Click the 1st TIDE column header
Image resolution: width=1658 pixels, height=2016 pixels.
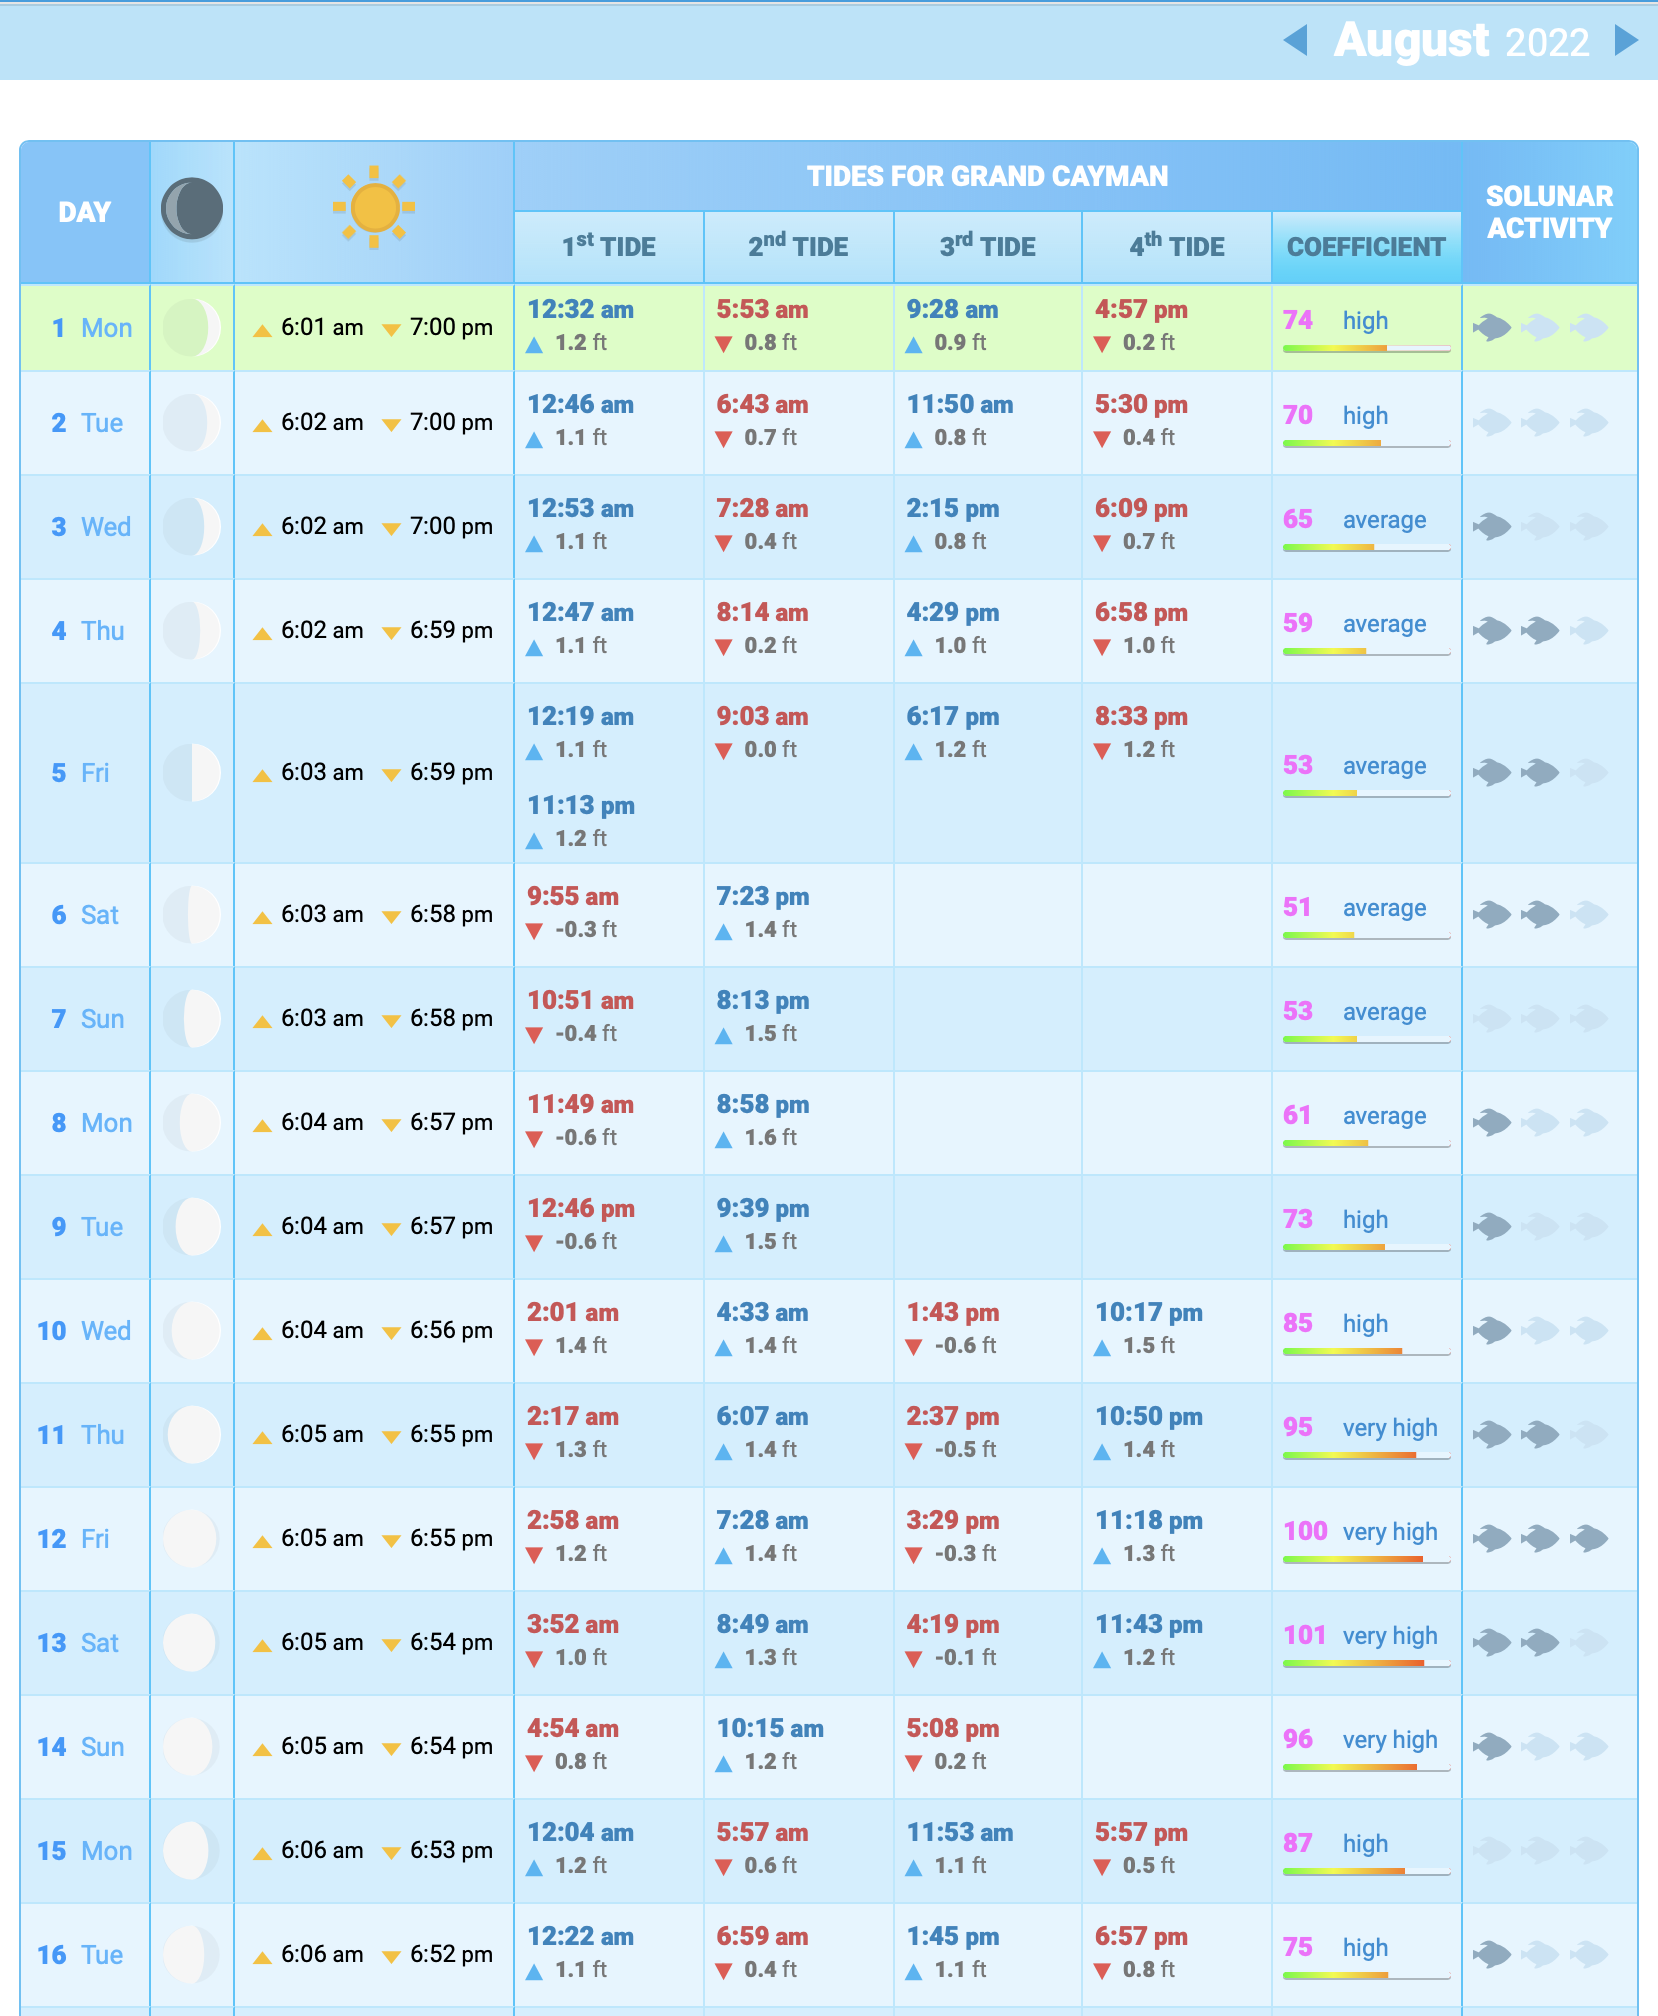[608, 247]
